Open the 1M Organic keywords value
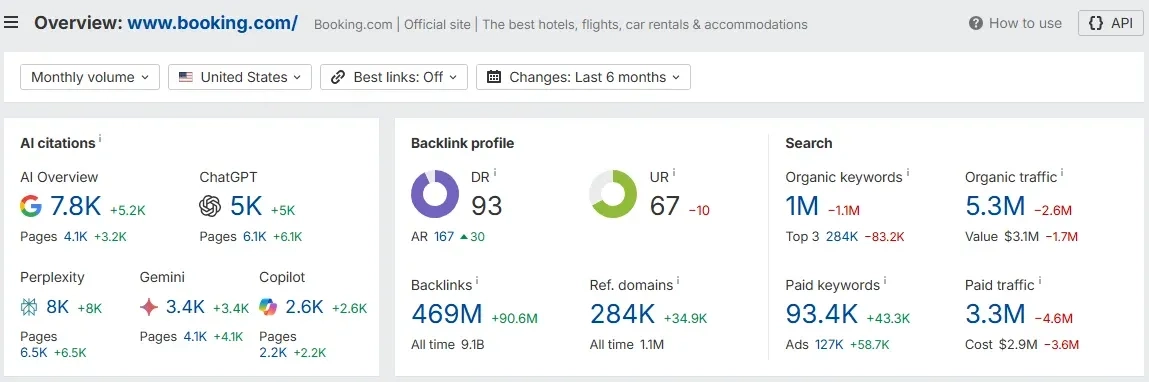 [802, 207]
